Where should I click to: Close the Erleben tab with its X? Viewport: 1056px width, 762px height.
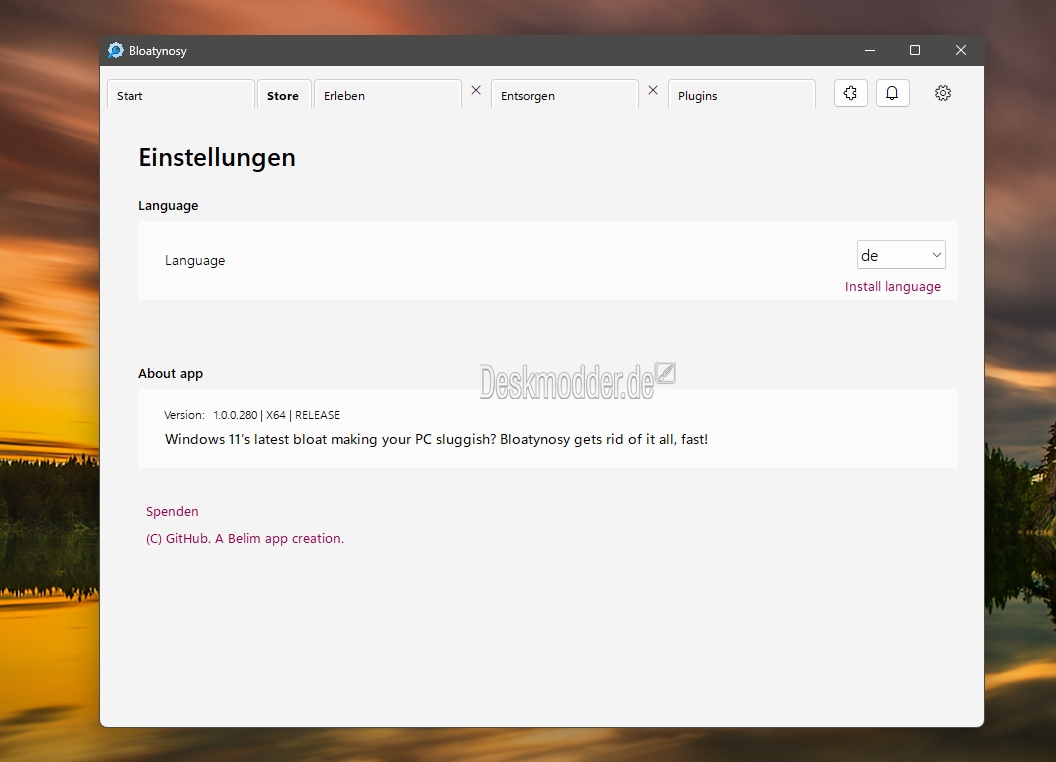[476, 90]
